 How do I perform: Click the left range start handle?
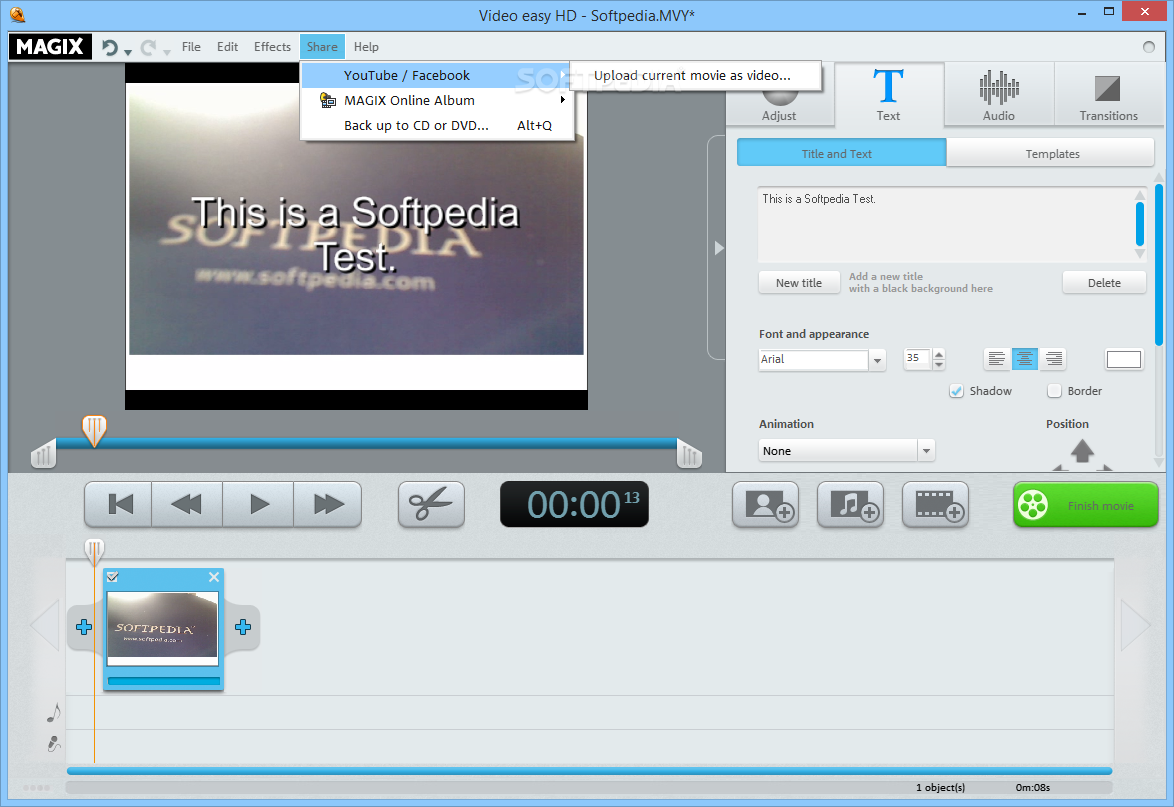click(x=43, y=454)
